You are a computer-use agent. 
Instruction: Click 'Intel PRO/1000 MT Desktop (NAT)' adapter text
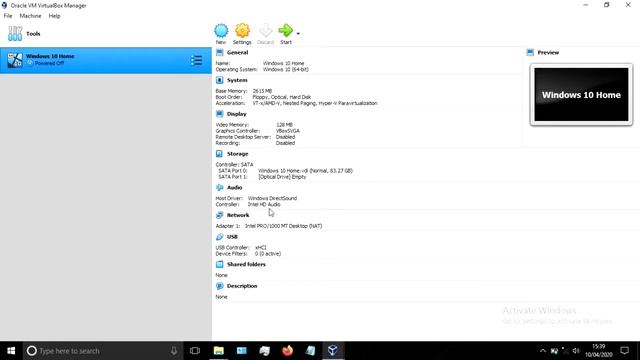(x=283, y=226)
